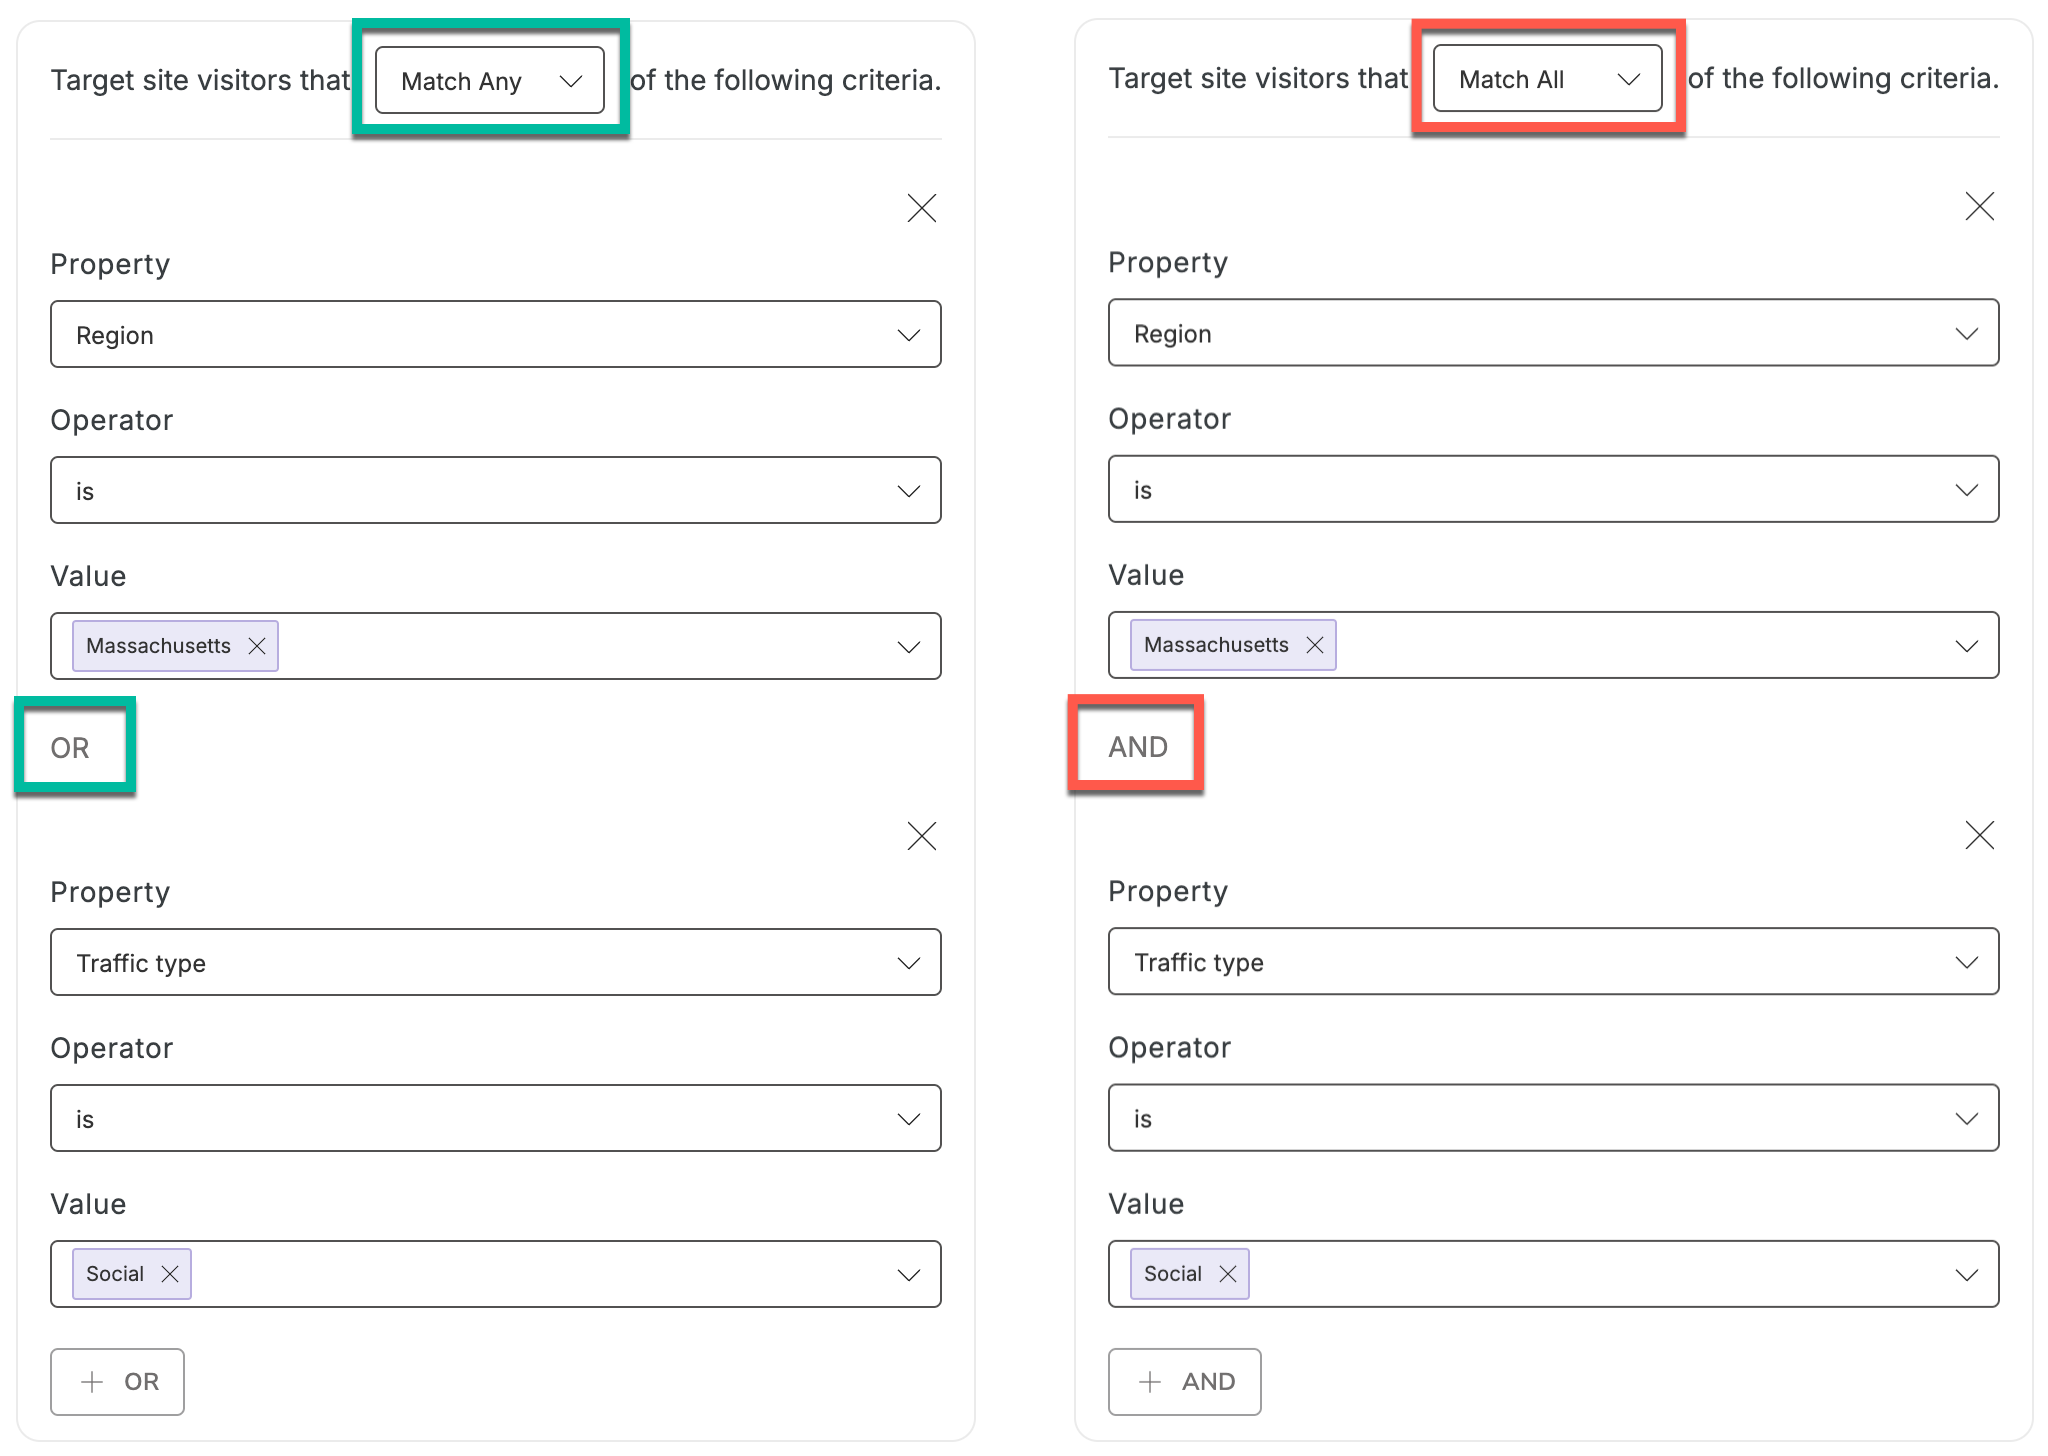This screenshot has width=2048, height=1456.
Task: Remove Social tag in Match All panel
Action: [x=1228, y=1274]
